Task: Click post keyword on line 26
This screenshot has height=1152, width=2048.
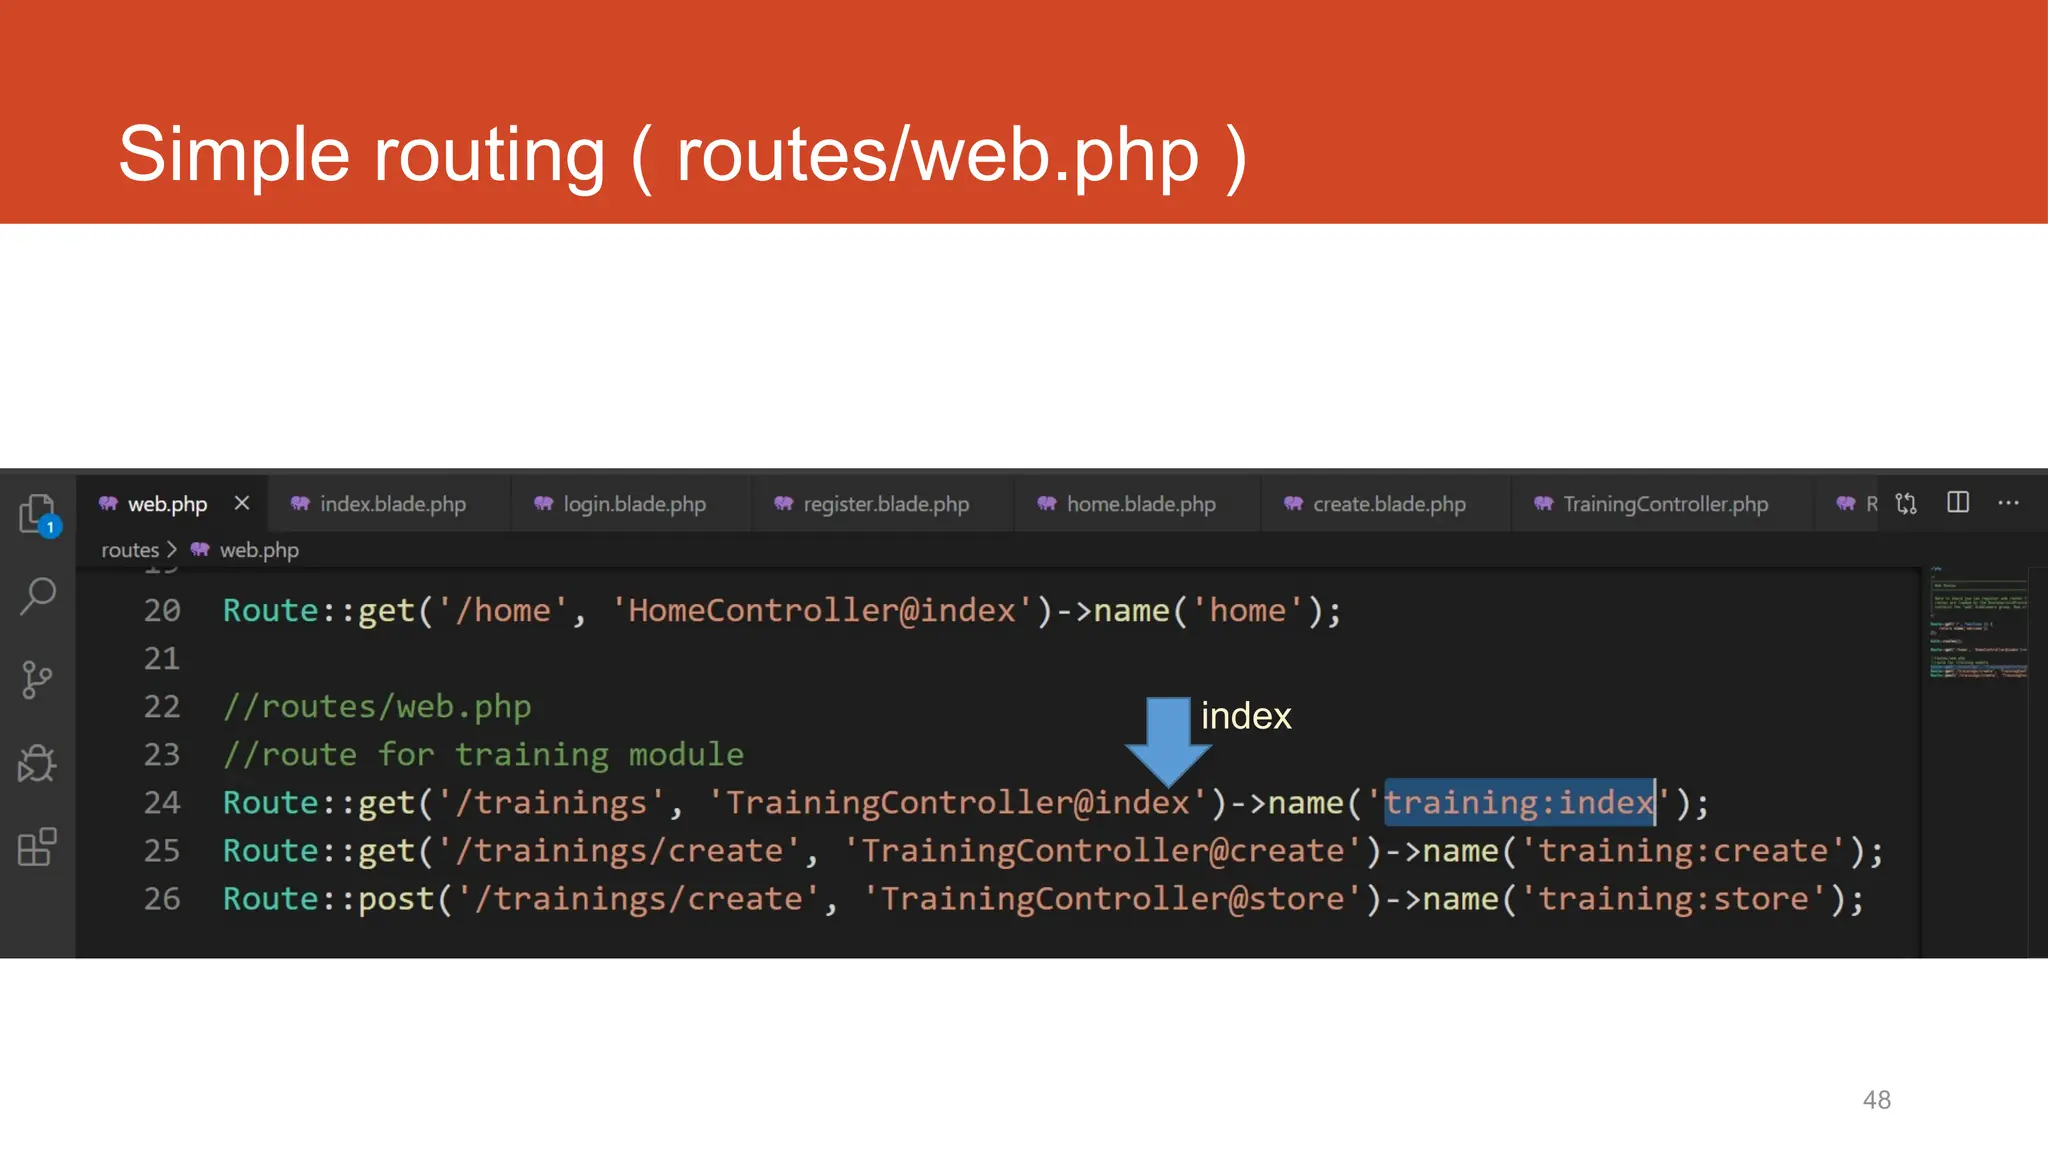Action: 396,899
